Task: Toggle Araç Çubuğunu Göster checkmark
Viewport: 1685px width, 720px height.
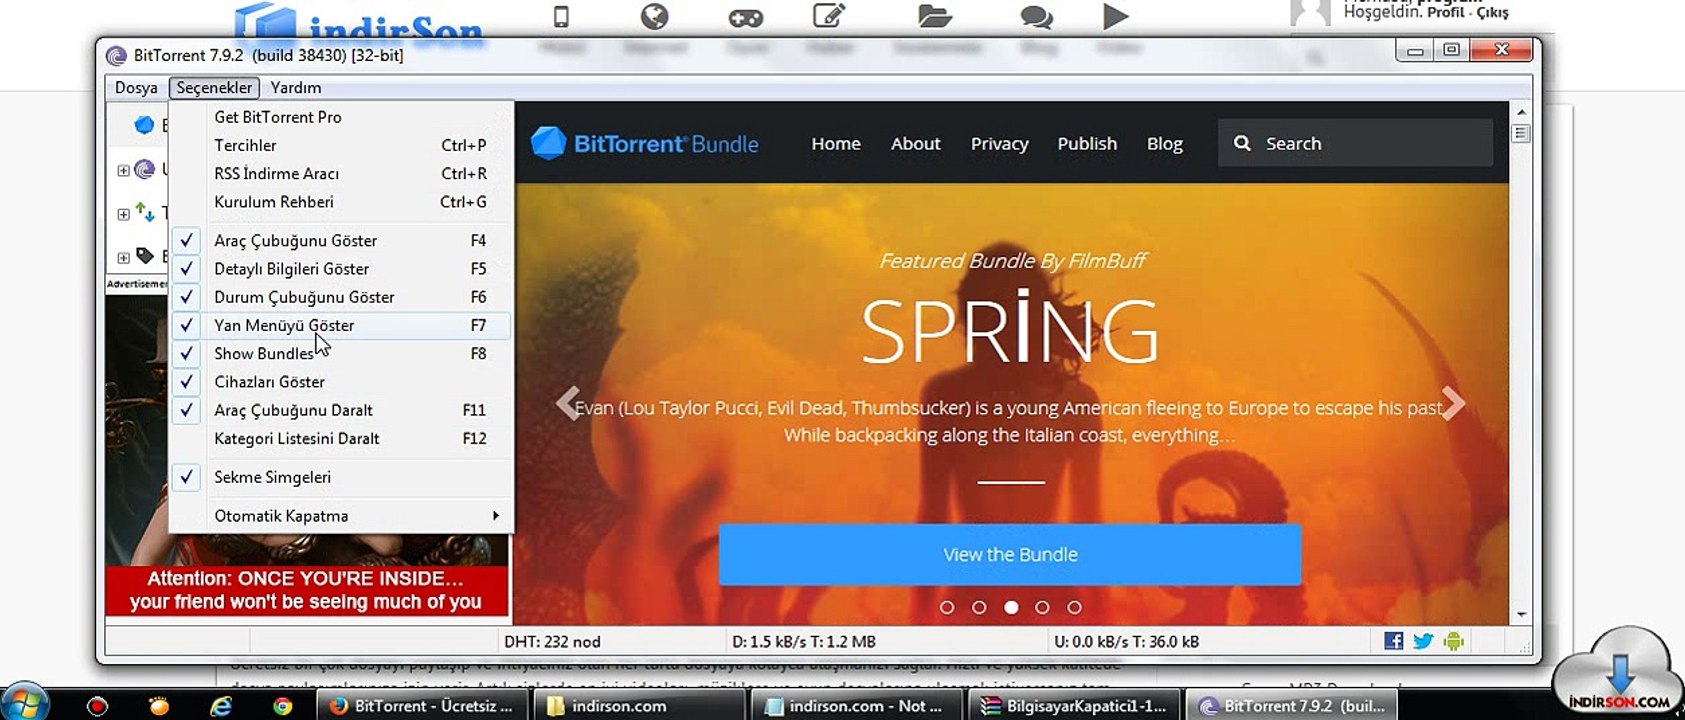Action: [342, 240]
